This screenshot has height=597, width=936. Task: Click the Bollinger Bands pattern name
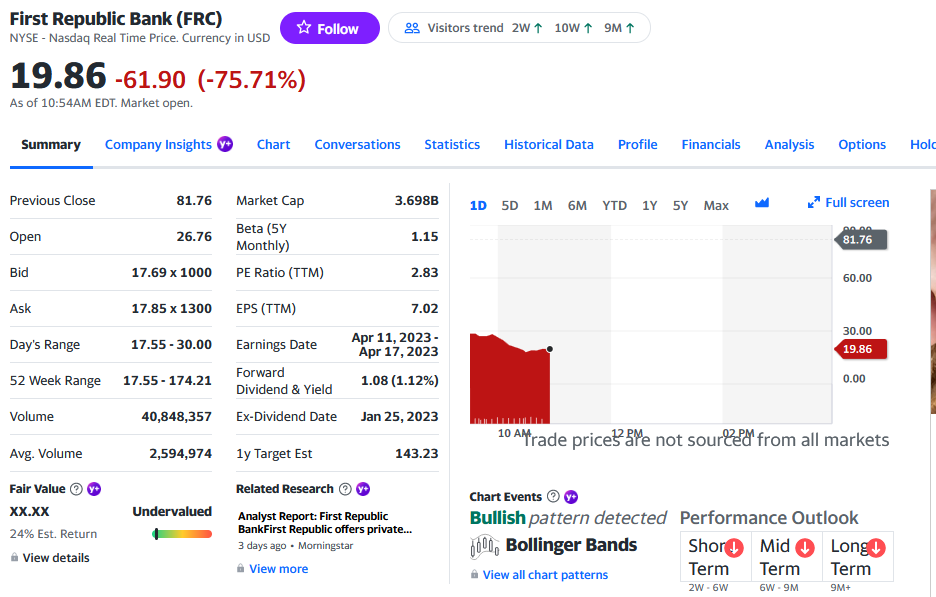(x=571, y=545)
